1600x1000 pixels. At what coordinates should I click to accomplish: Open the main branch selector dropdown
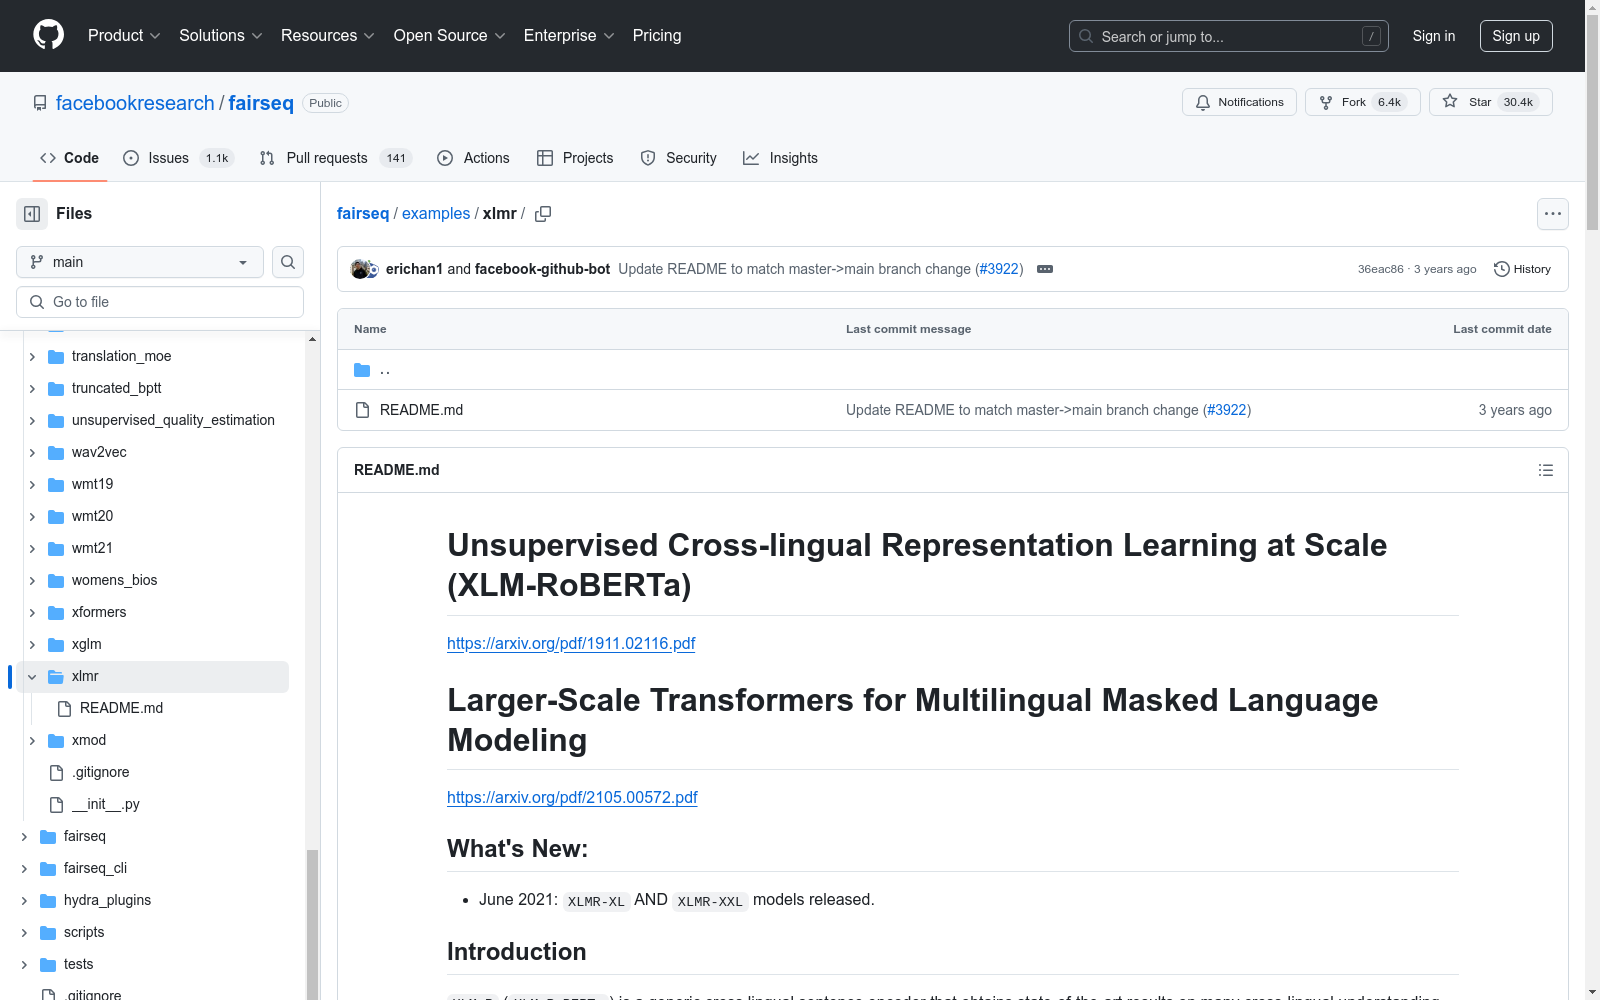click(140, 262)
